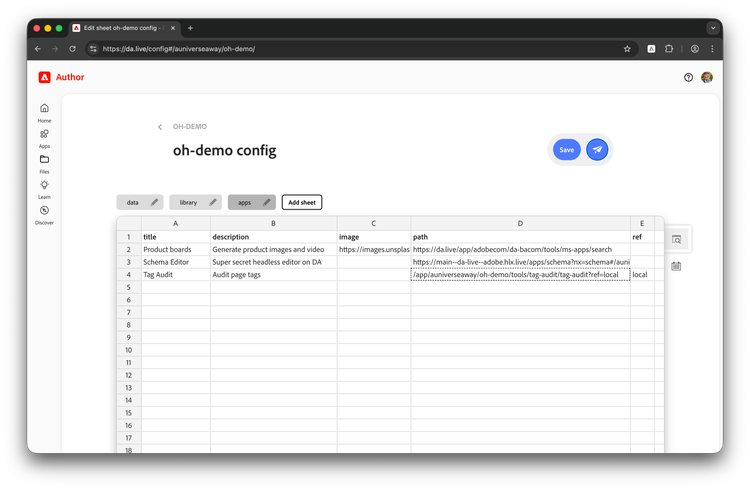
Task: Click the paper plane publish icon
Action: click(x=597, y=150)
